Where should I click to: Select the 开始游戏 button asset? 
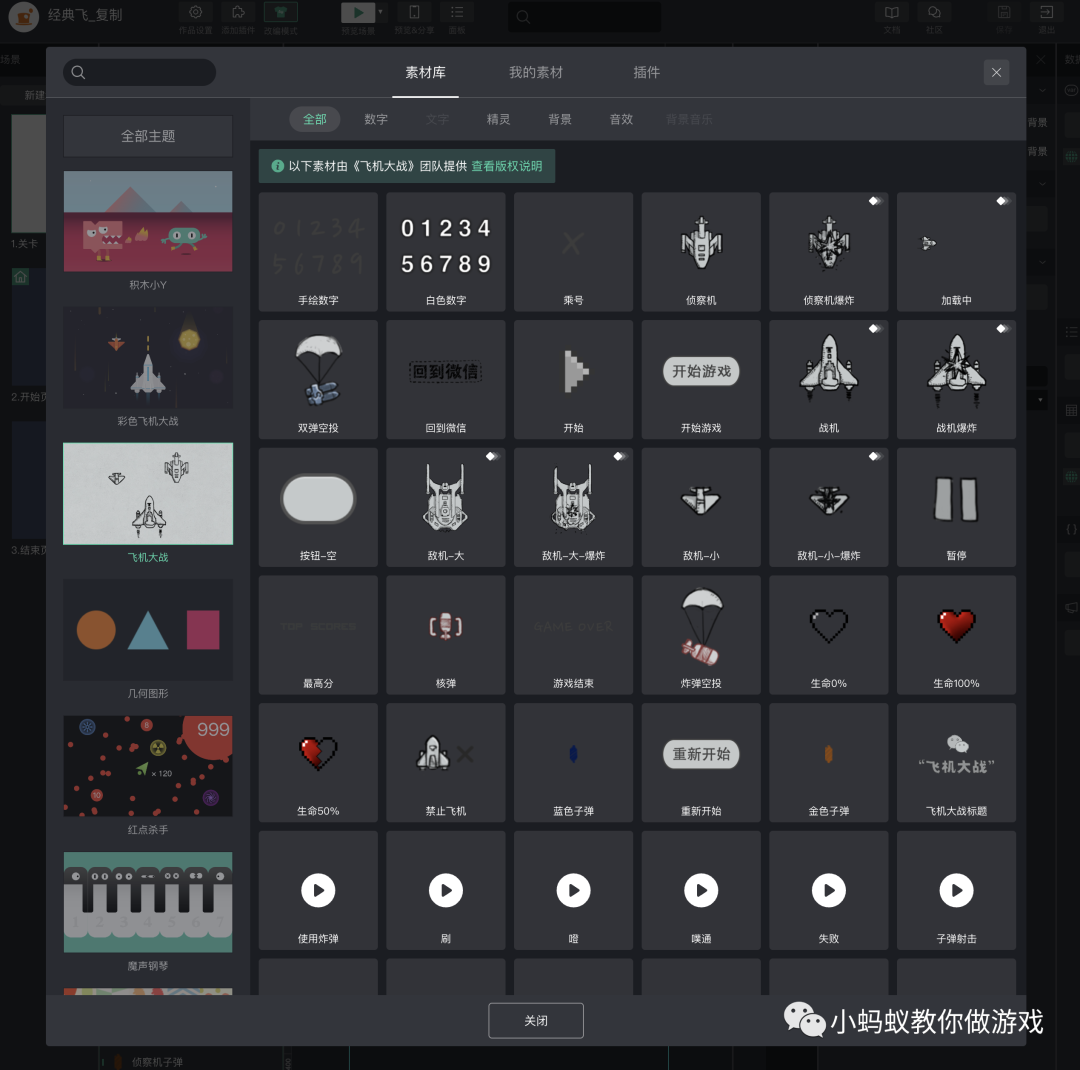point(701,379)
